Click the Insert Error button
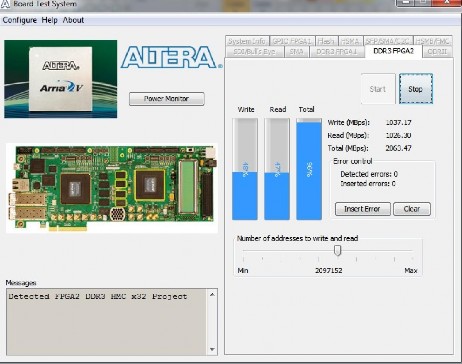The height and width of the screenshot is (364, 462). point(362,209)
